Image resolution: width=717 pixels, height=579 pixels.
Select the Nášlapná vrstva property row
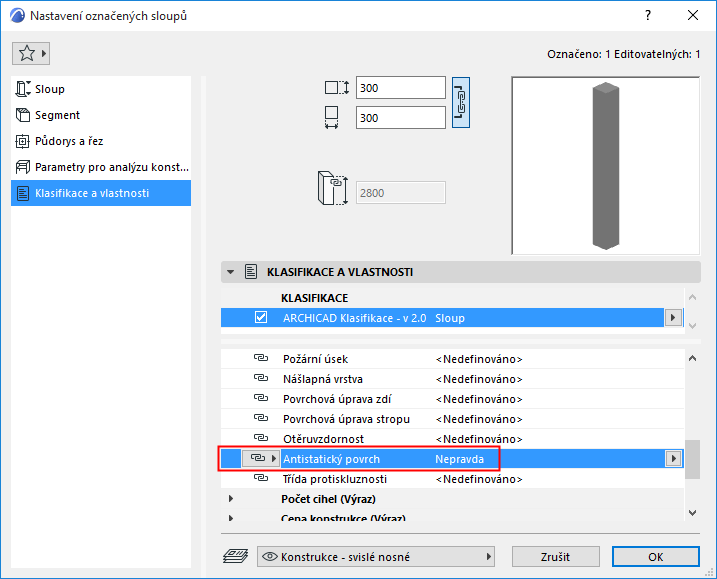coord(452,379)
